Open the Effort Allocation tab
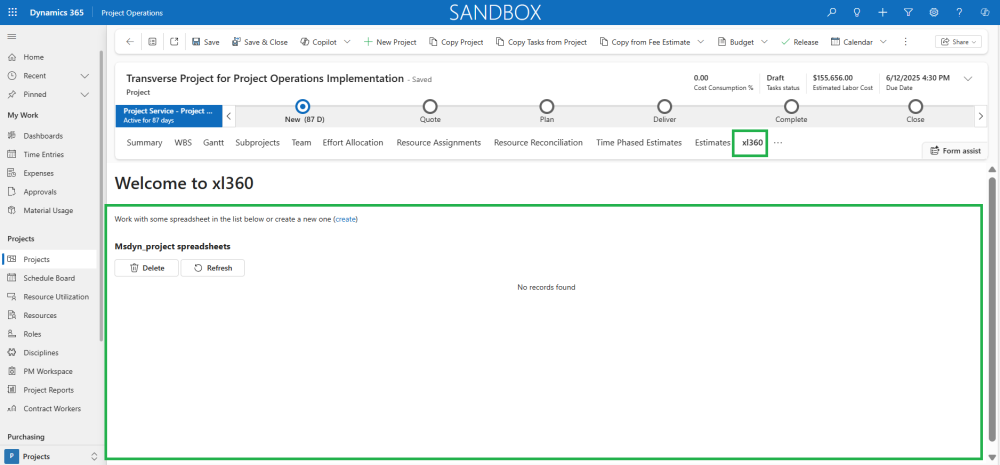The width and height of the screenshot is (1000, 465). [x=353, y=143]
